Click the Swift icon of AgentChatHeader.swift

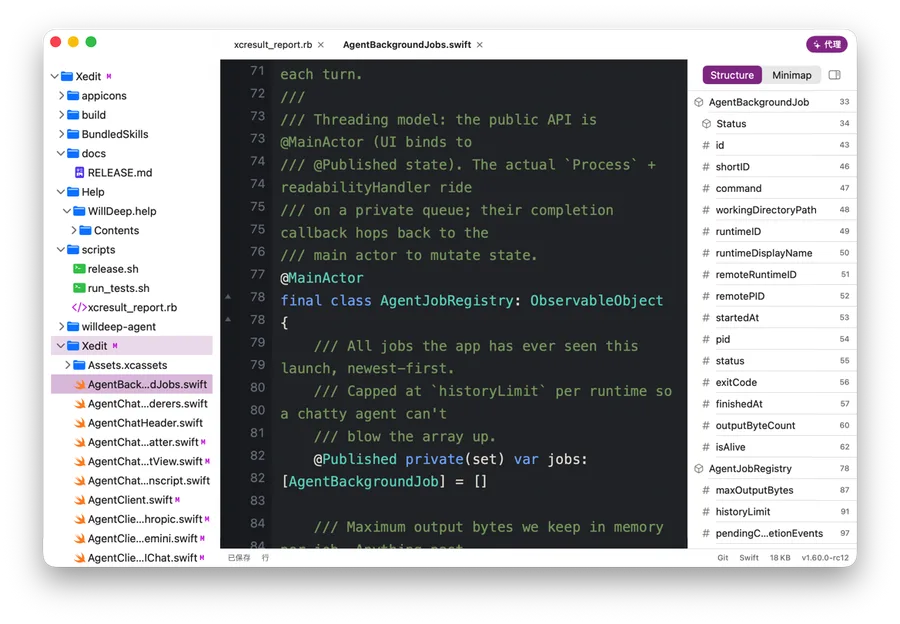[x=80, y=423]
